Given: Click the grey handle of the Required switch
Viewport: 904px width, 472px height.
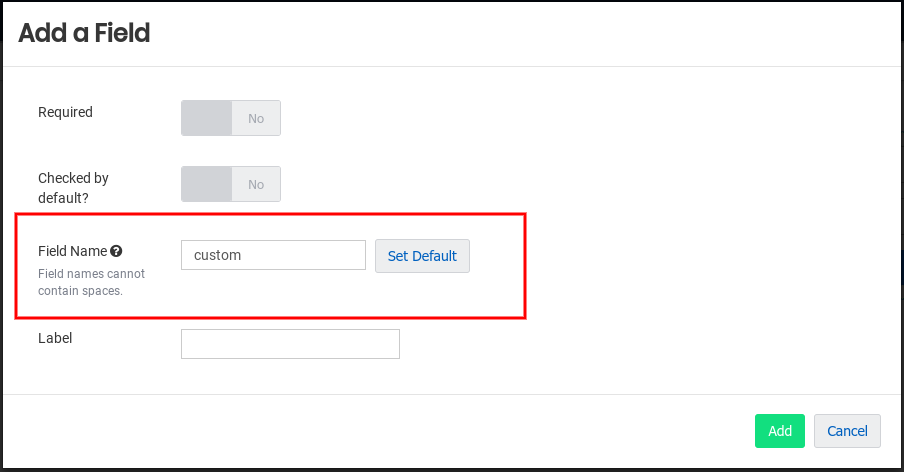Looking at the screenshot, I should tap(207, 118).
